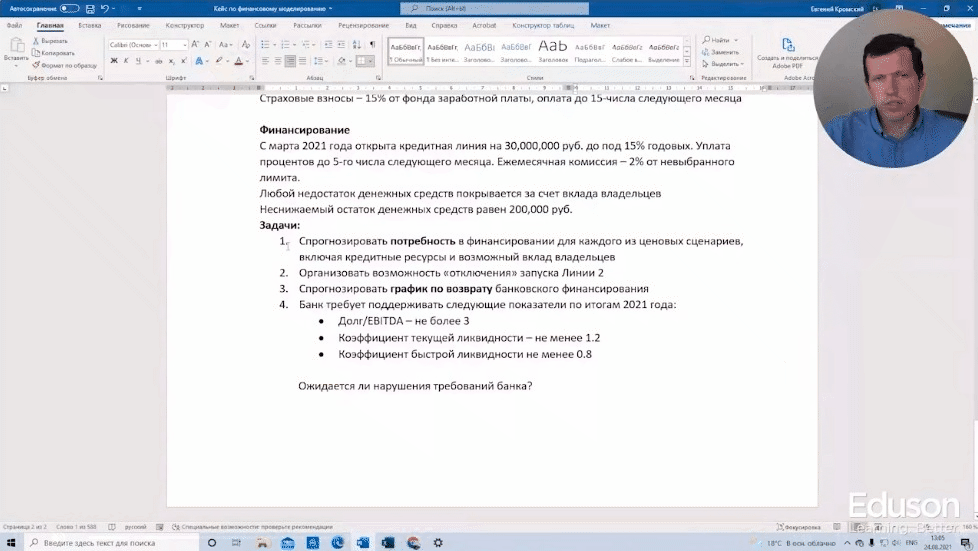Select the Обычный style
This screenshot has width=978, height=551.
tap(406, 51)
